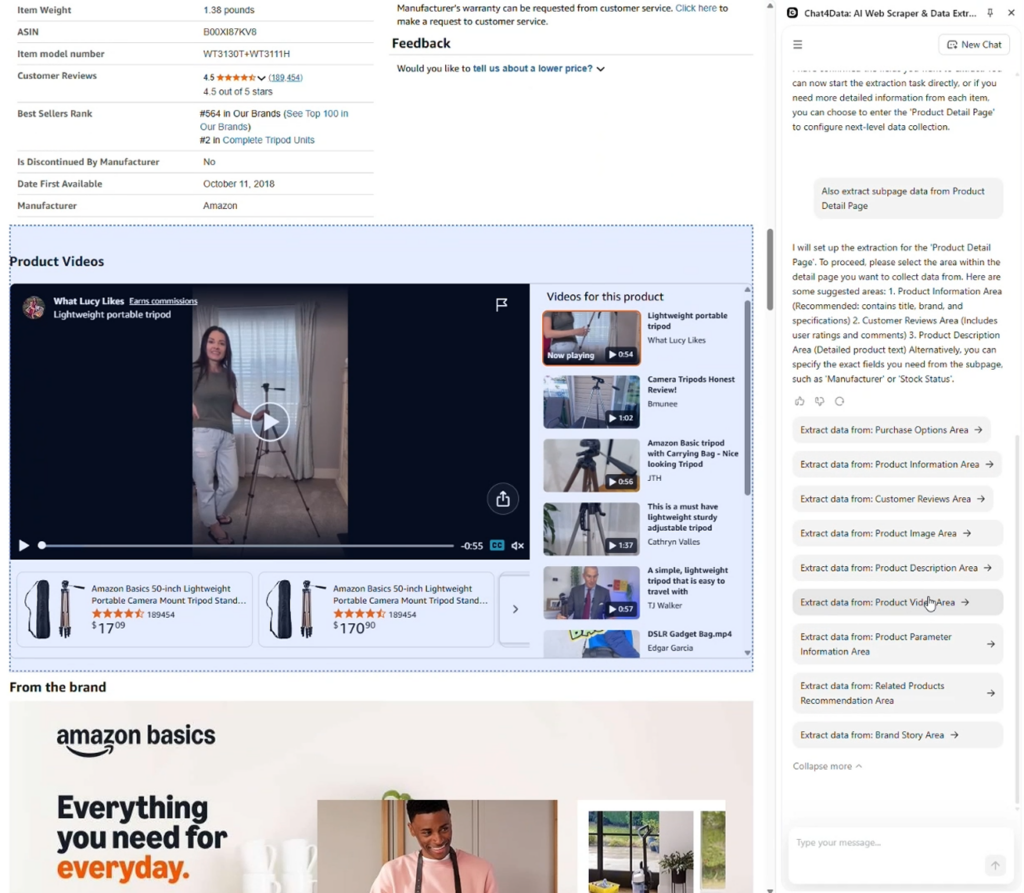Click the thumbs up on Chat4Data's reply

point(799,400)
